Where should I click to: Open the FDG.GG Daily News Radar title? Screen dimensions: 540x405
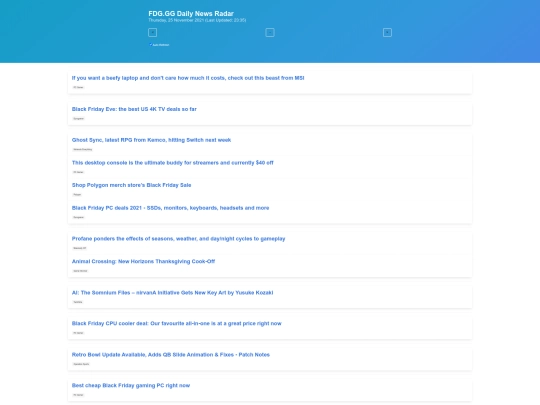pyautogui.click(x=191, y=13)
